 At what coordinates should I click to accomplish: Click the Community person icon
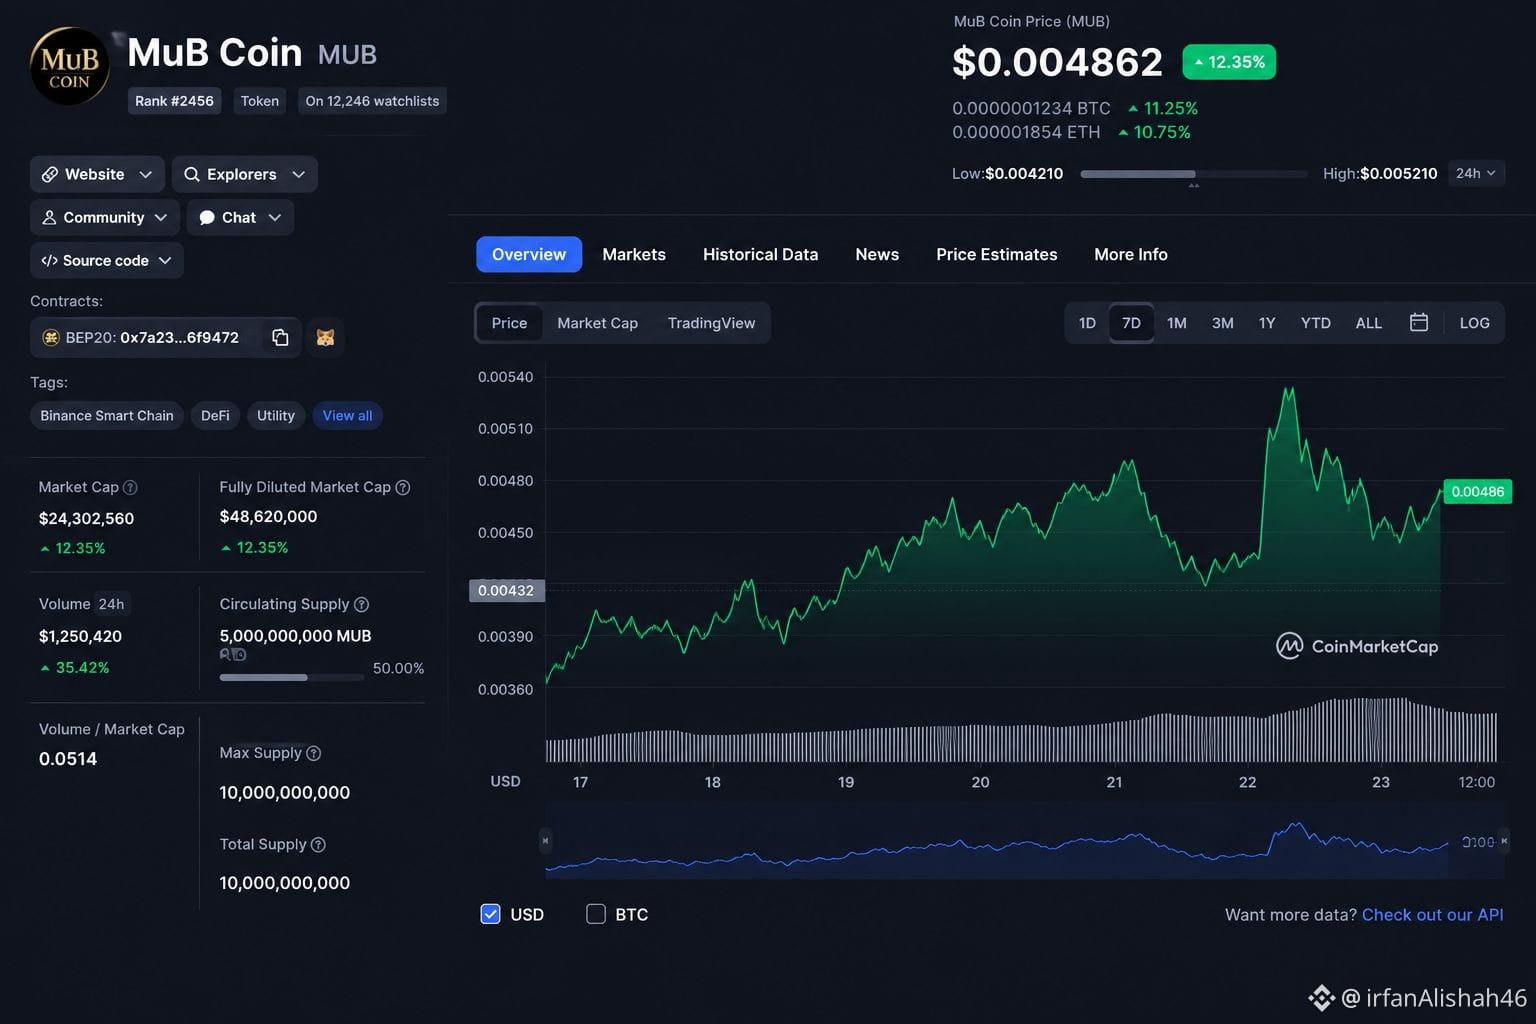pyautogui.click(x=49, y=217)
